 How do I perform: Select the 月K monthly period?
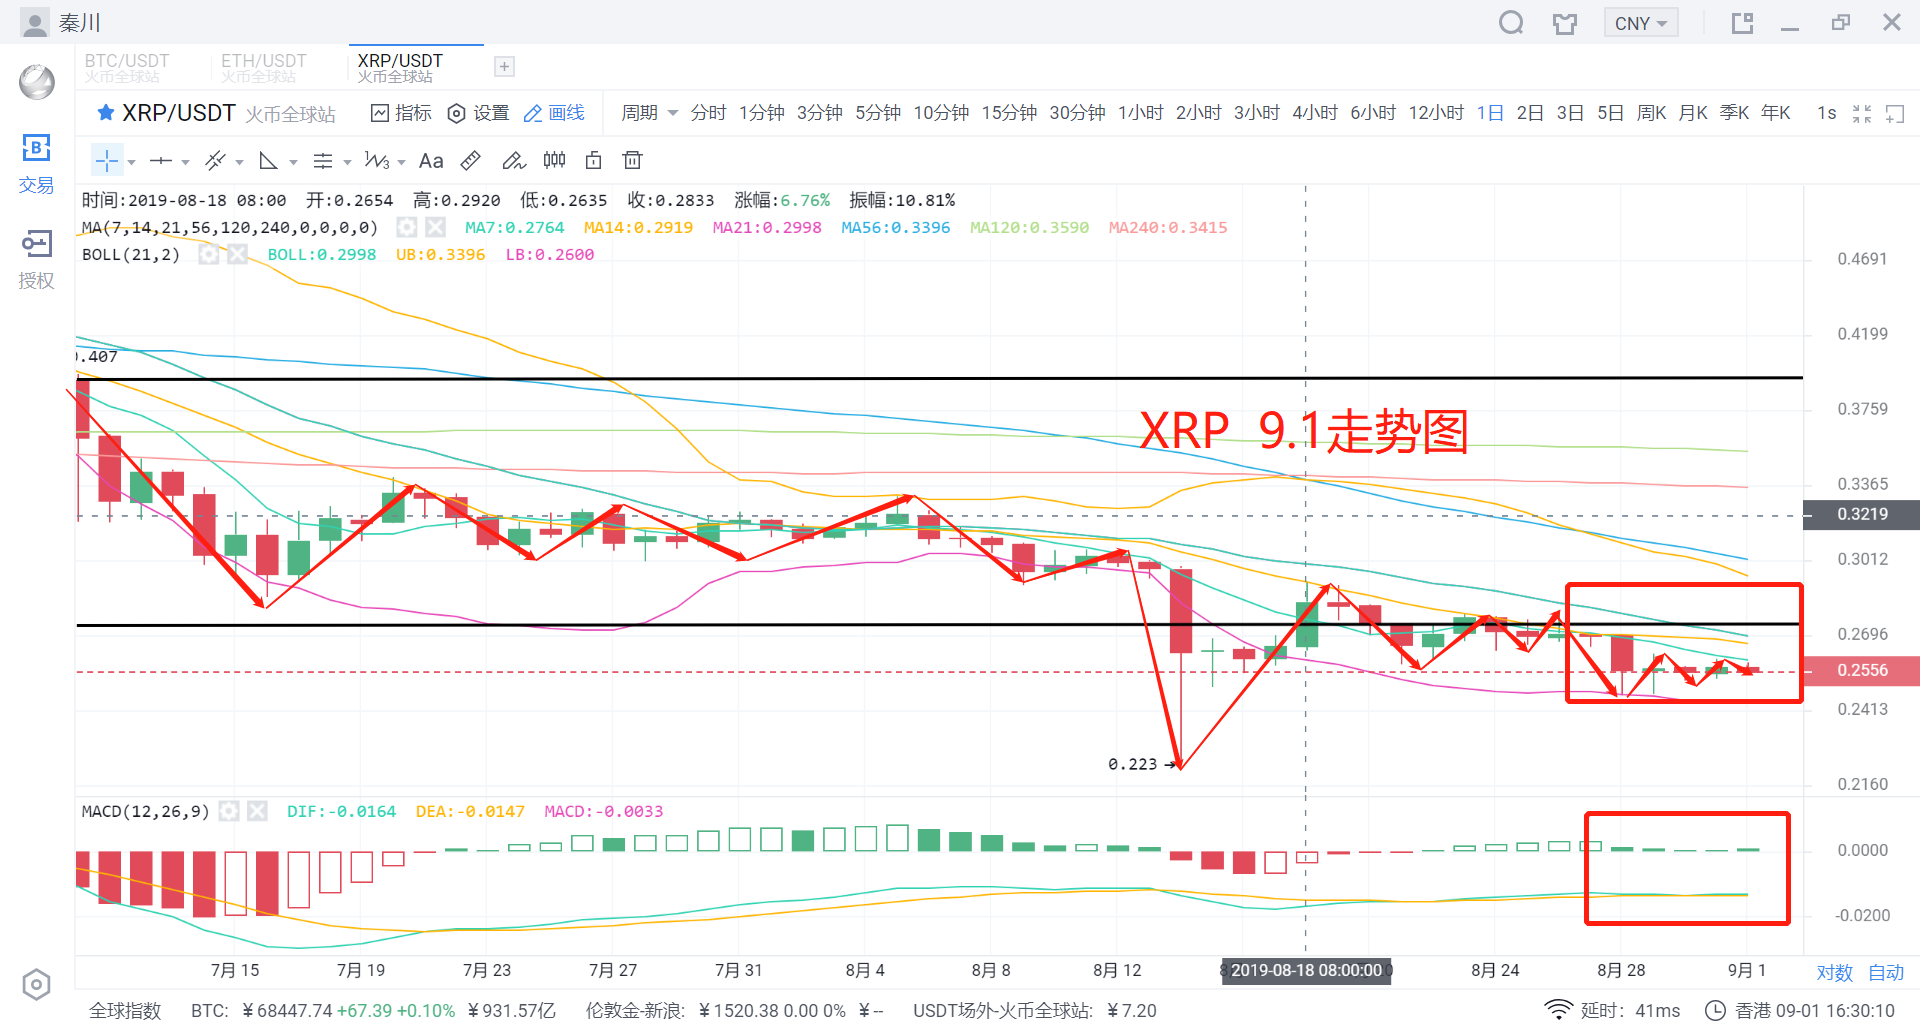[1693, 113]
